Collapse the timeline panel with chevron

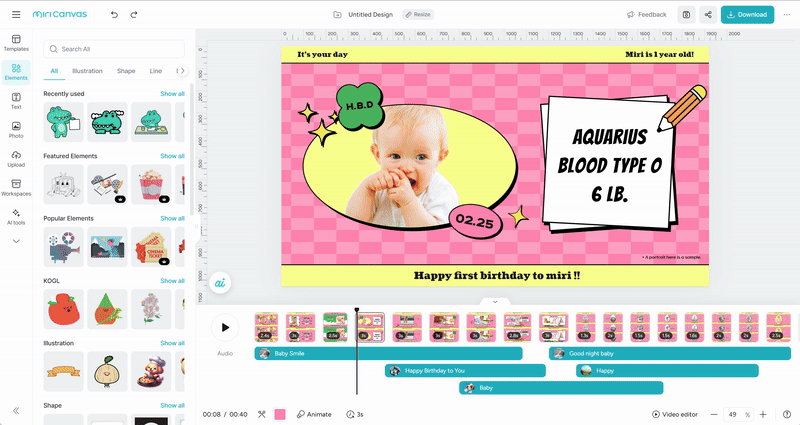(495, 301)
